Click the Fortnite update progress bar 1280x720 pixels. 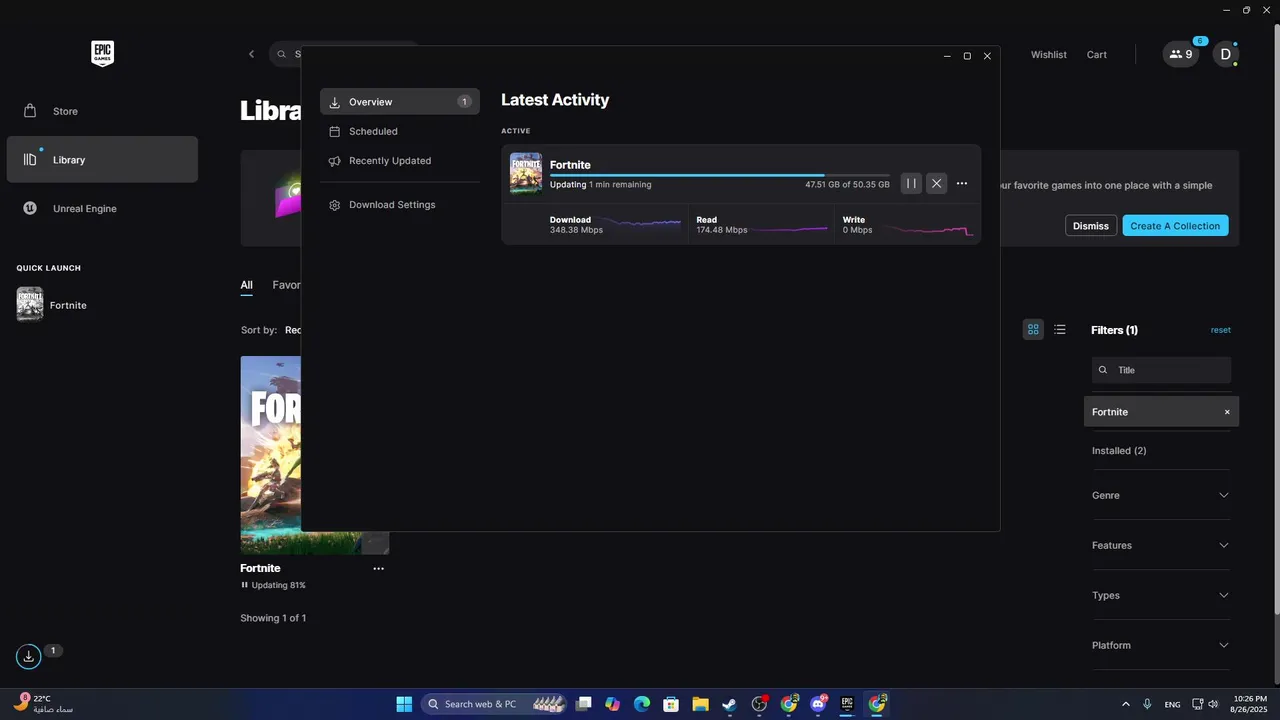[719, 175]
